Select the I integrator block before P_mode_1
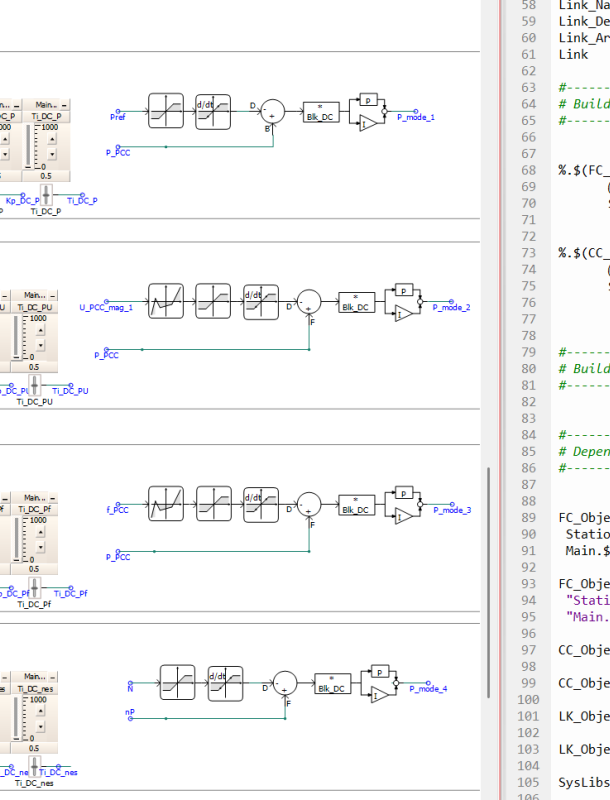Image resolution: width=610 pixels, height=800 pixels. tap(368, 123)
